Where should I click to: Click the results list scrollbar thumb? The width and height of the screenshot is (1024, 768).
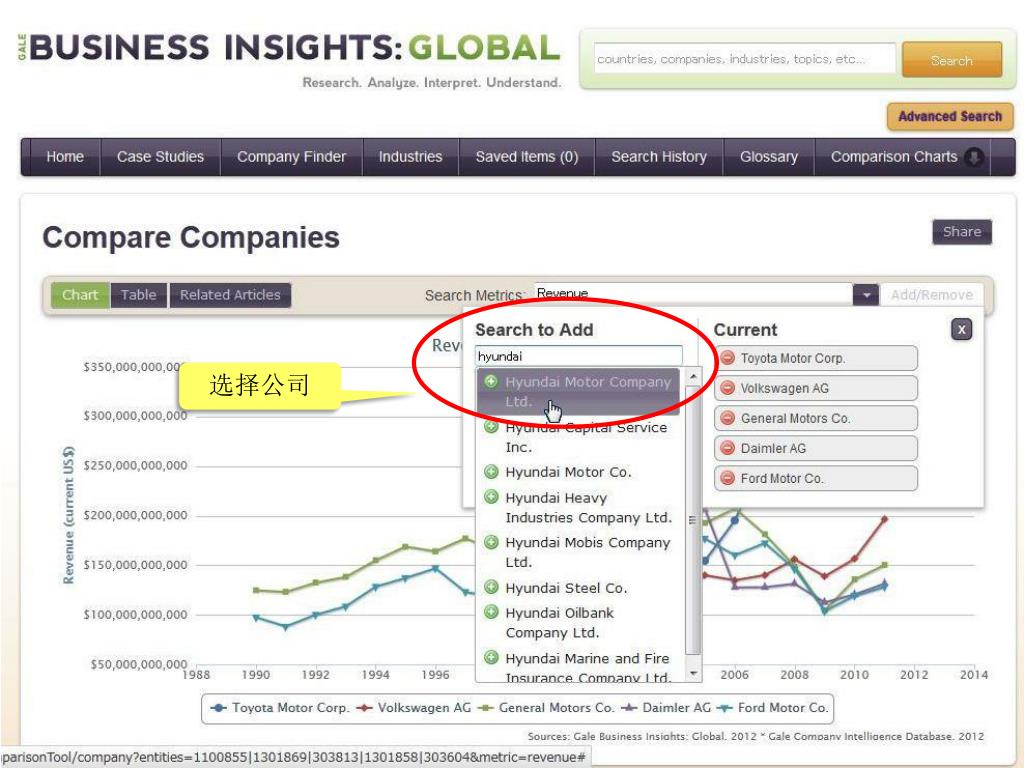click(693, 520)
